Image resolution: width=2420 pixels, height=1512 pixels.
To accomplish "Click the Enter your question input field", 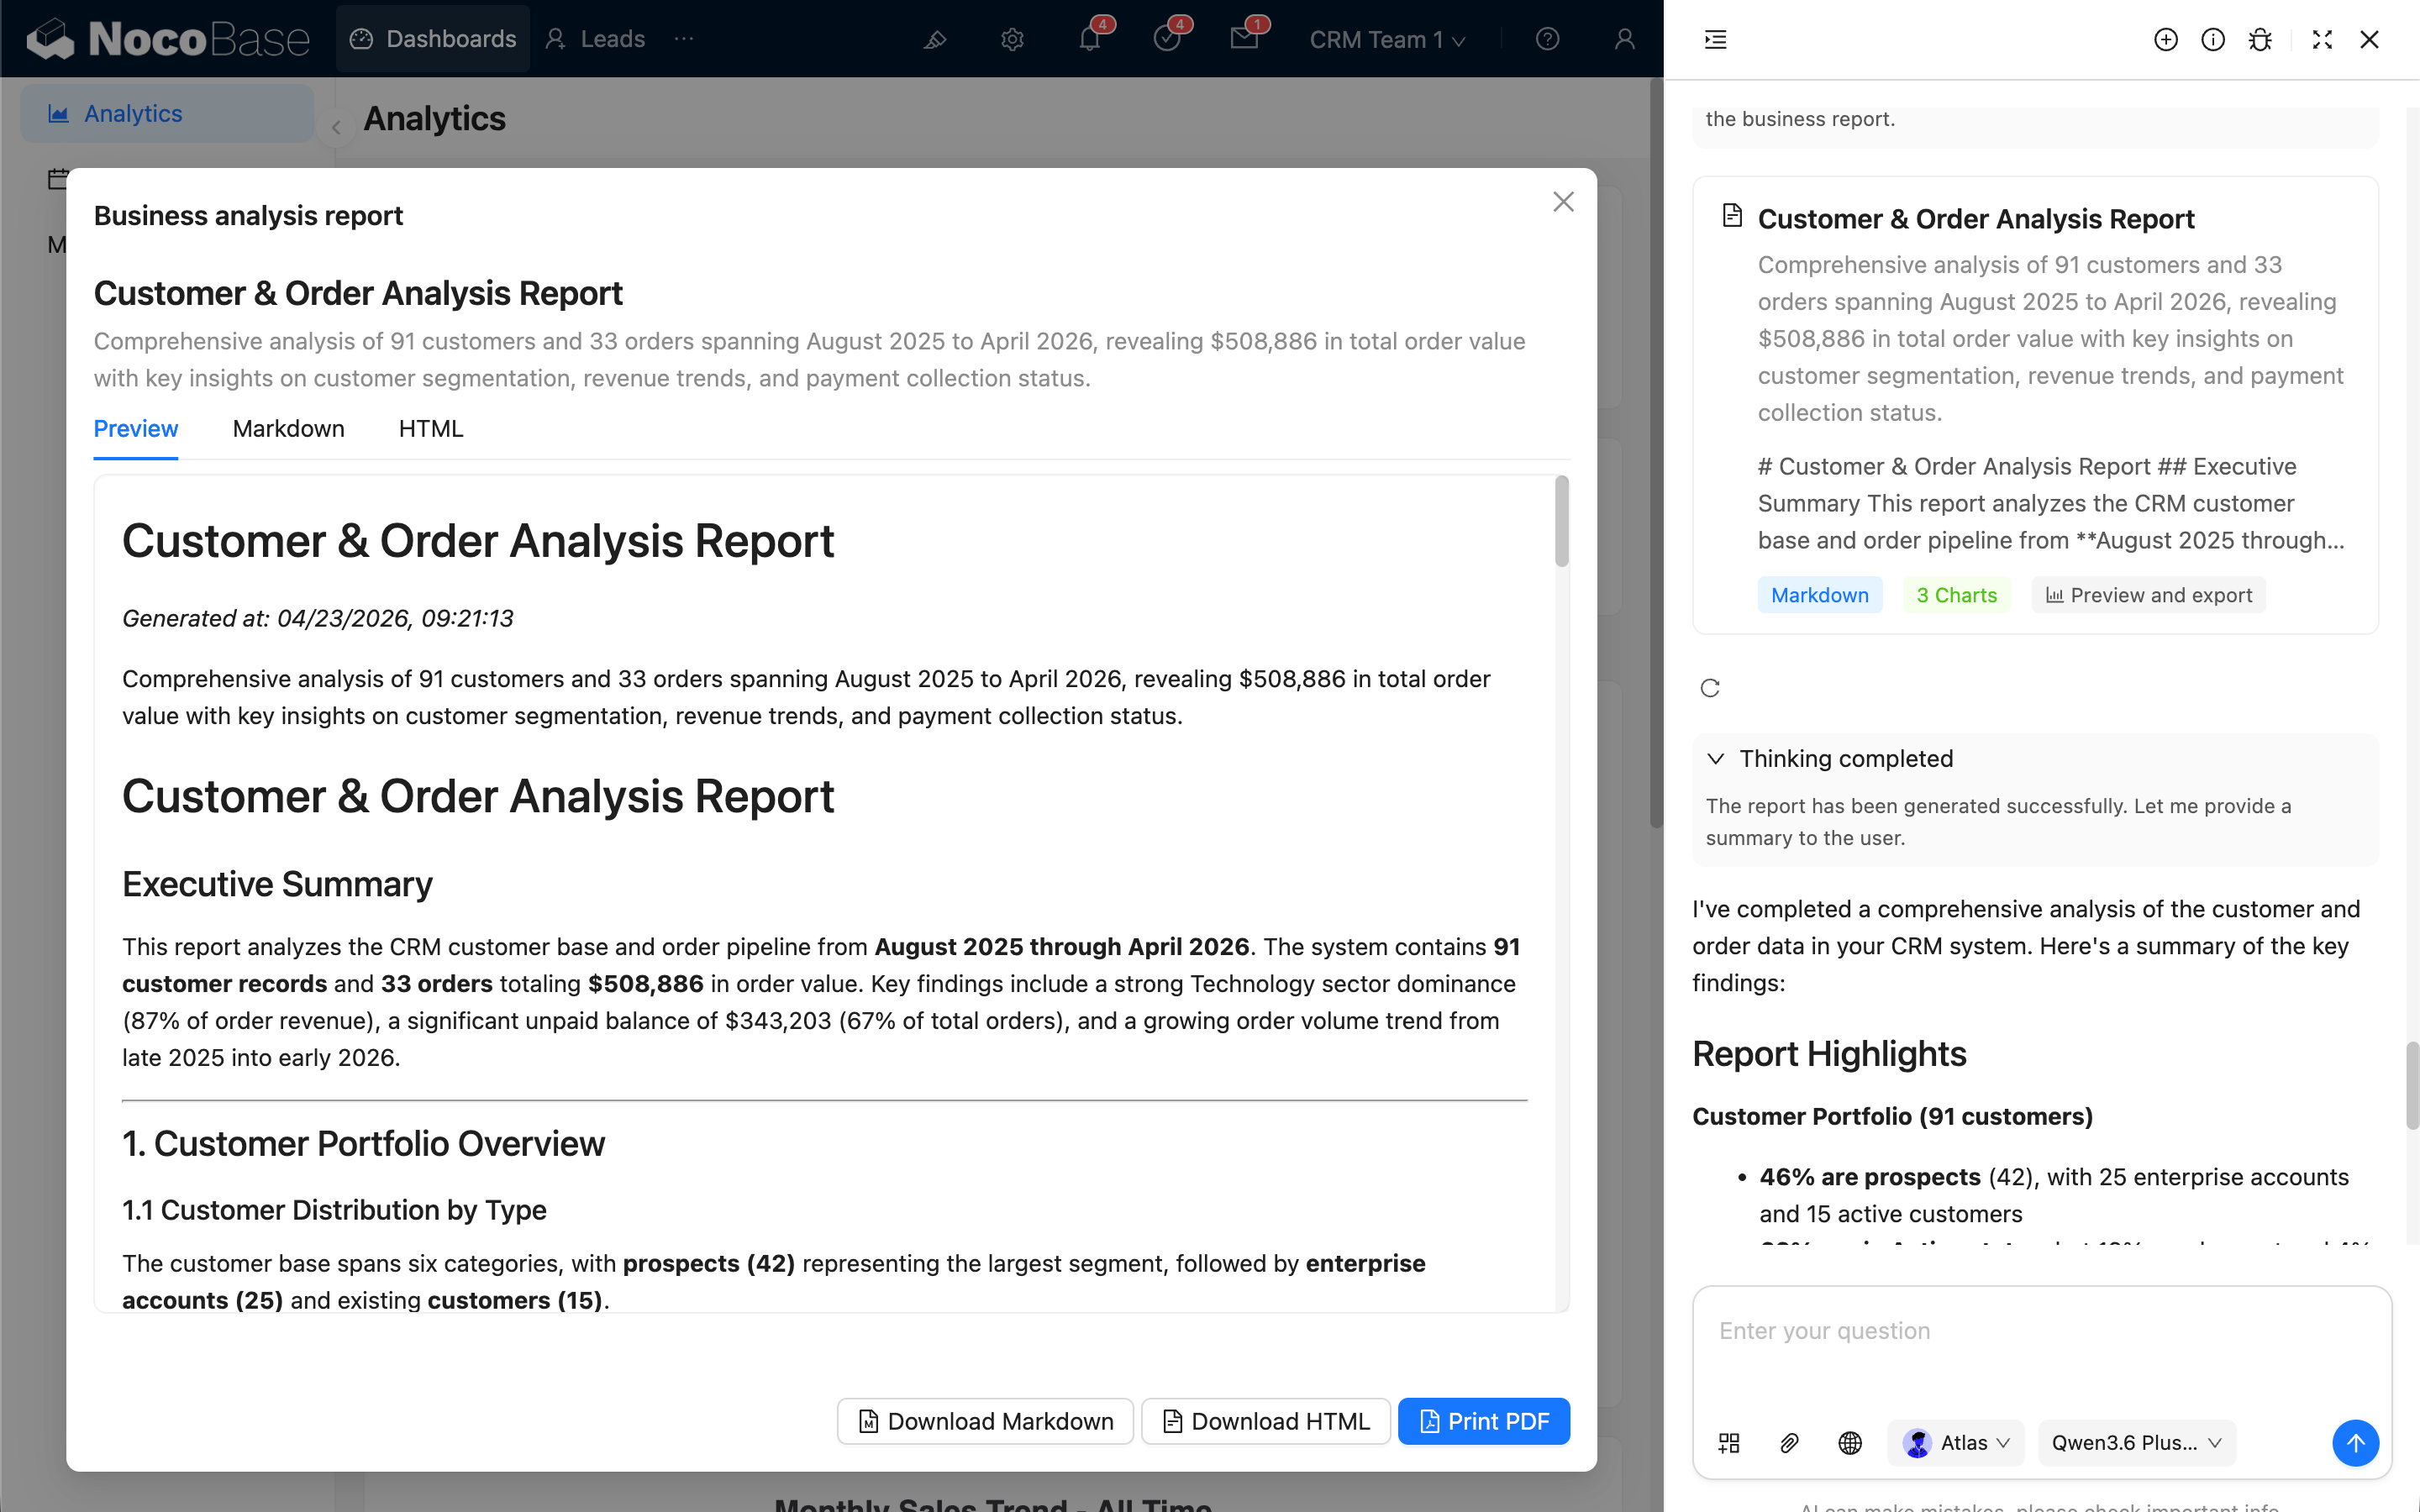I will pyautogui.click(x=2040, y=1345).
